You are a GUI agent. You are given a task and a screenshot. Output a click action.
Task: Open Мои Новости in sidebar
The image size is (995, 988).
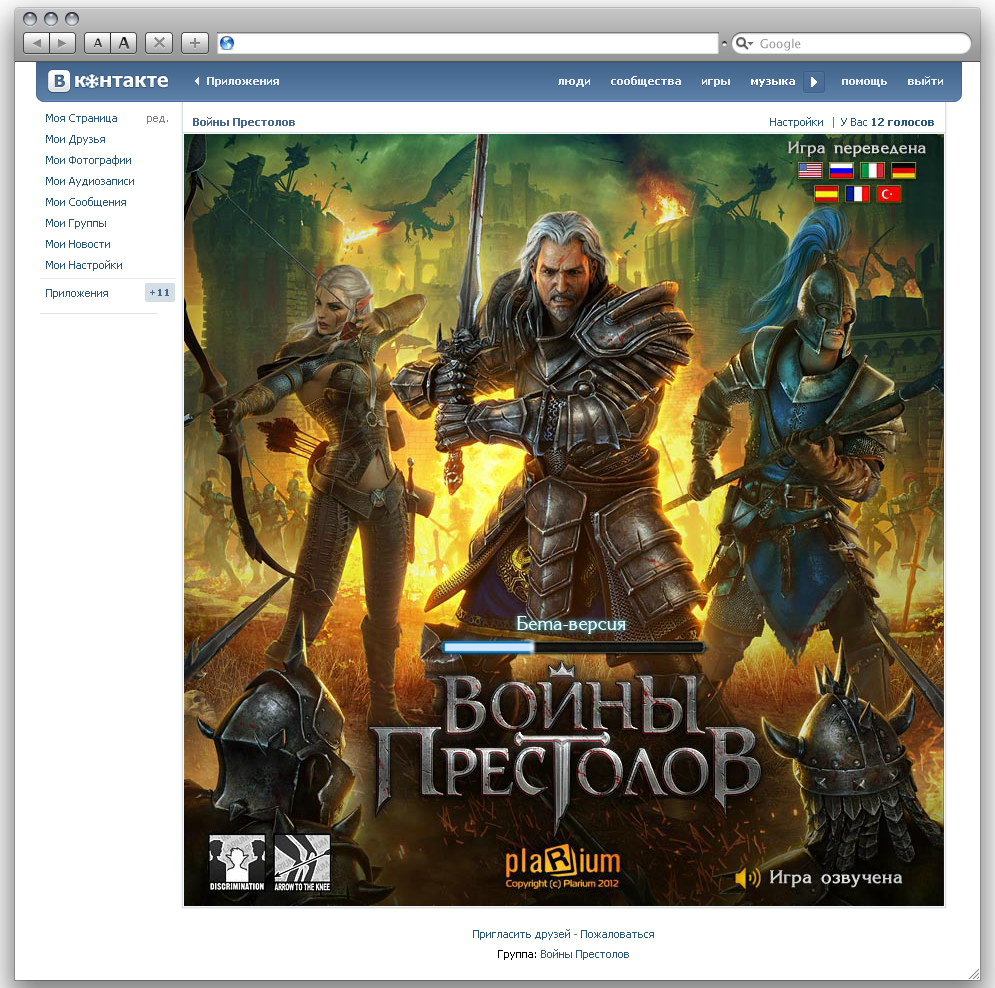pyautogui.click(x=77, y=244)
